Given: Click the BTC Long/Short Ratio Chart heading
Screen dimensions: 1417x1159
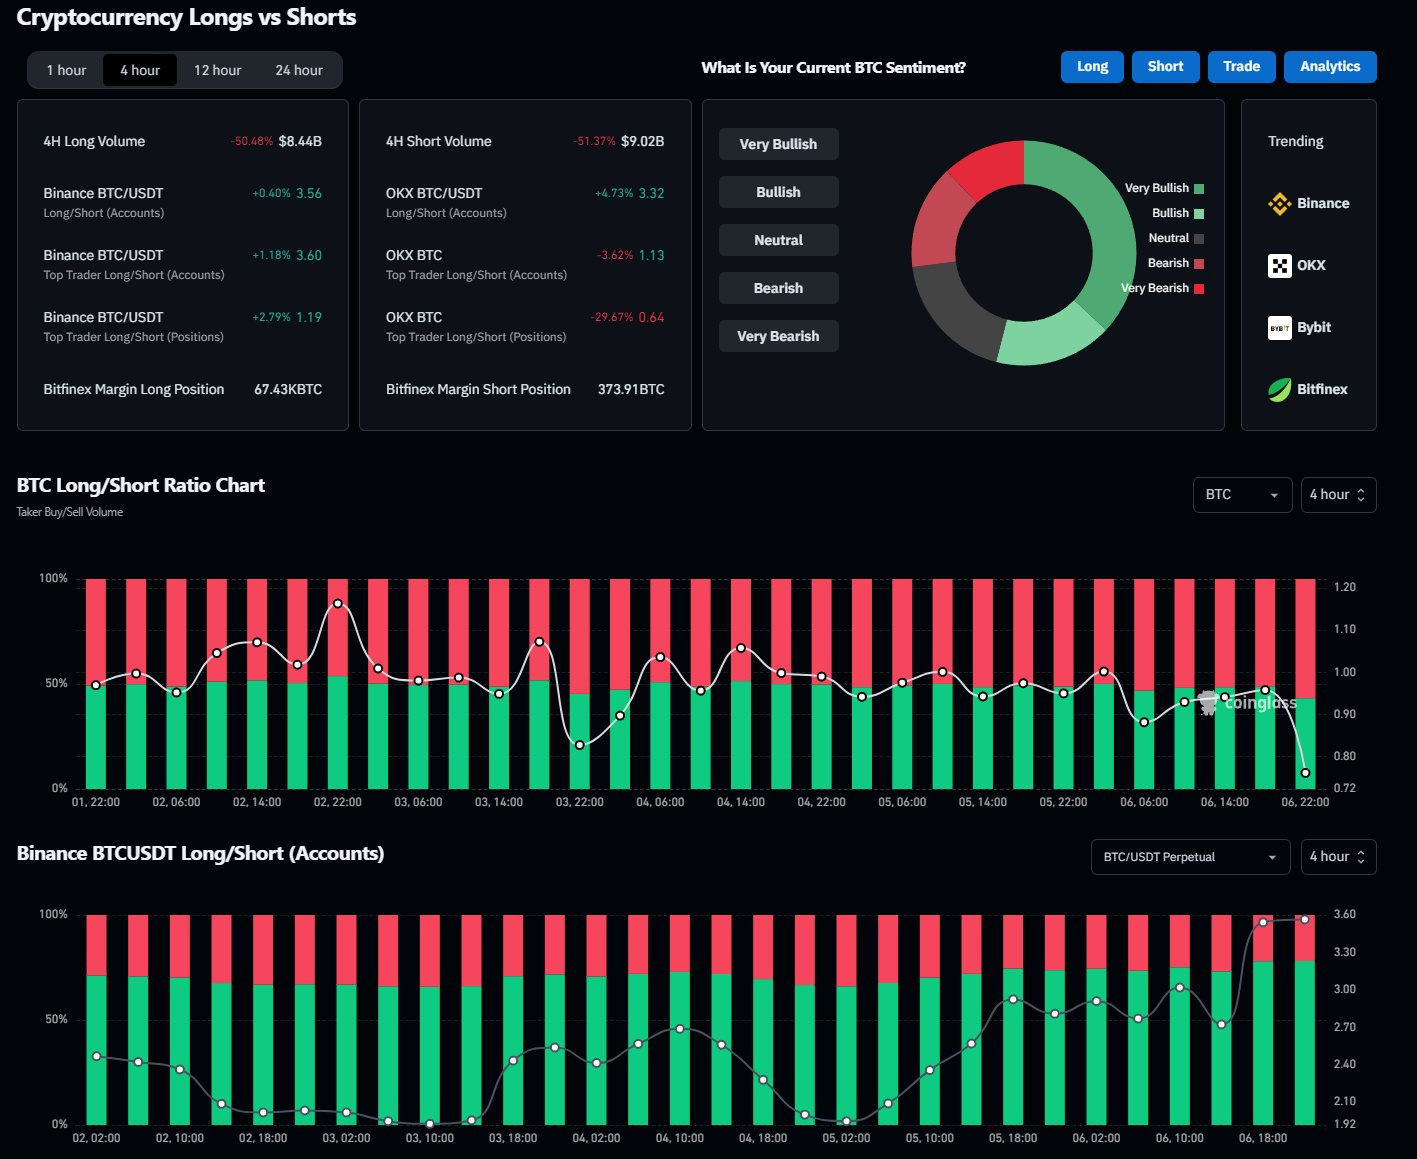Looking at the screenshot, I should [141, 486].
